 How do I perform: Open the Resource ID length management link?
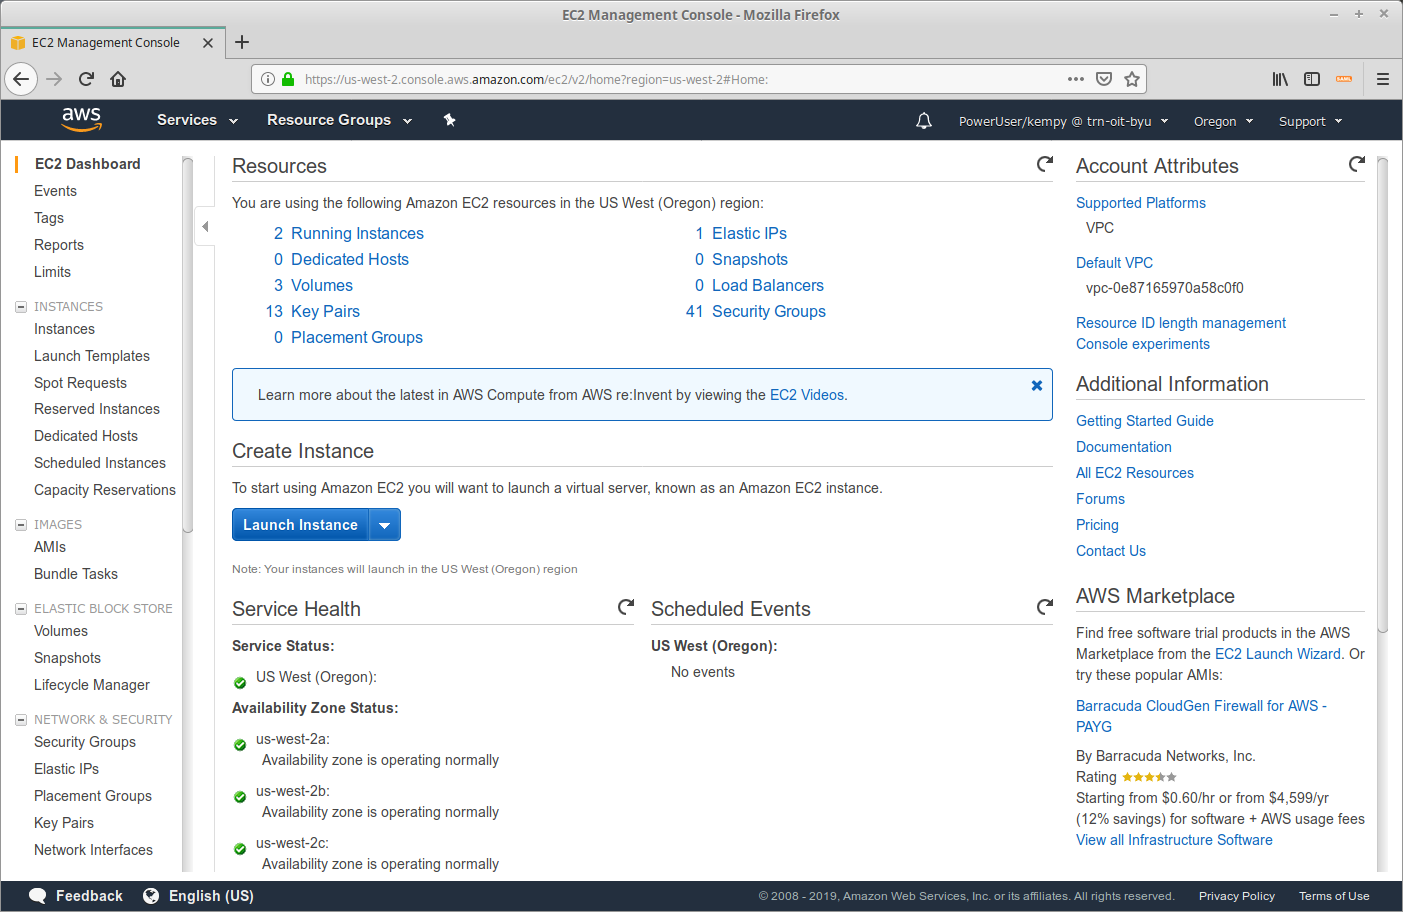coord(1181,323)
